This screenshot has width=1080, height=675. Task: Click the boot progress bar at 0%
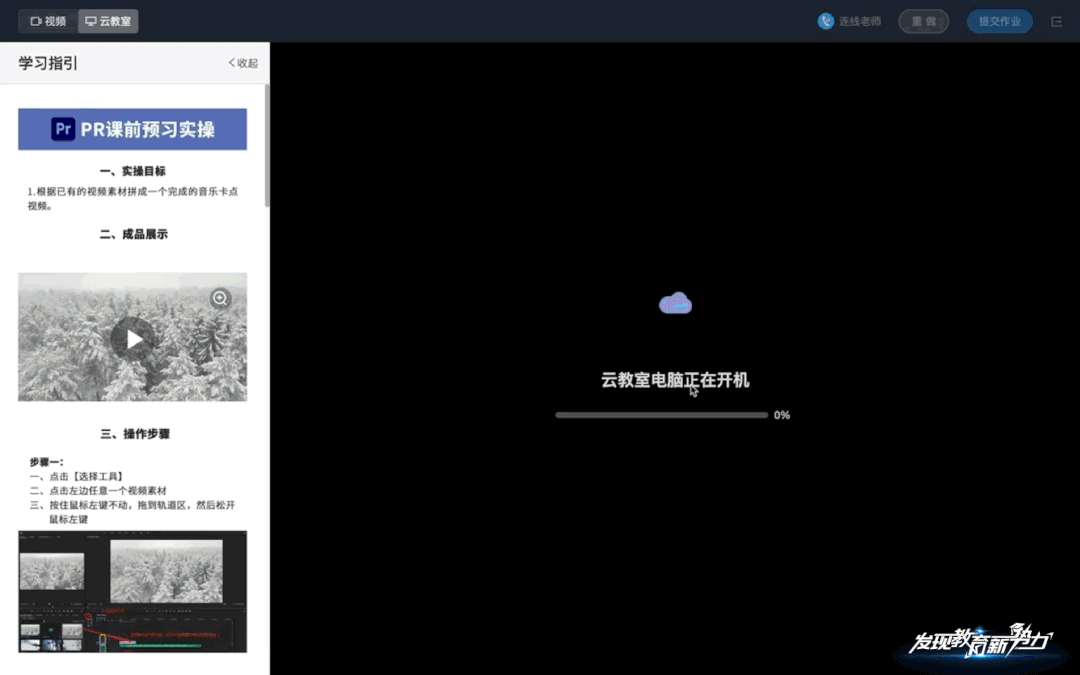pos(660,414)
